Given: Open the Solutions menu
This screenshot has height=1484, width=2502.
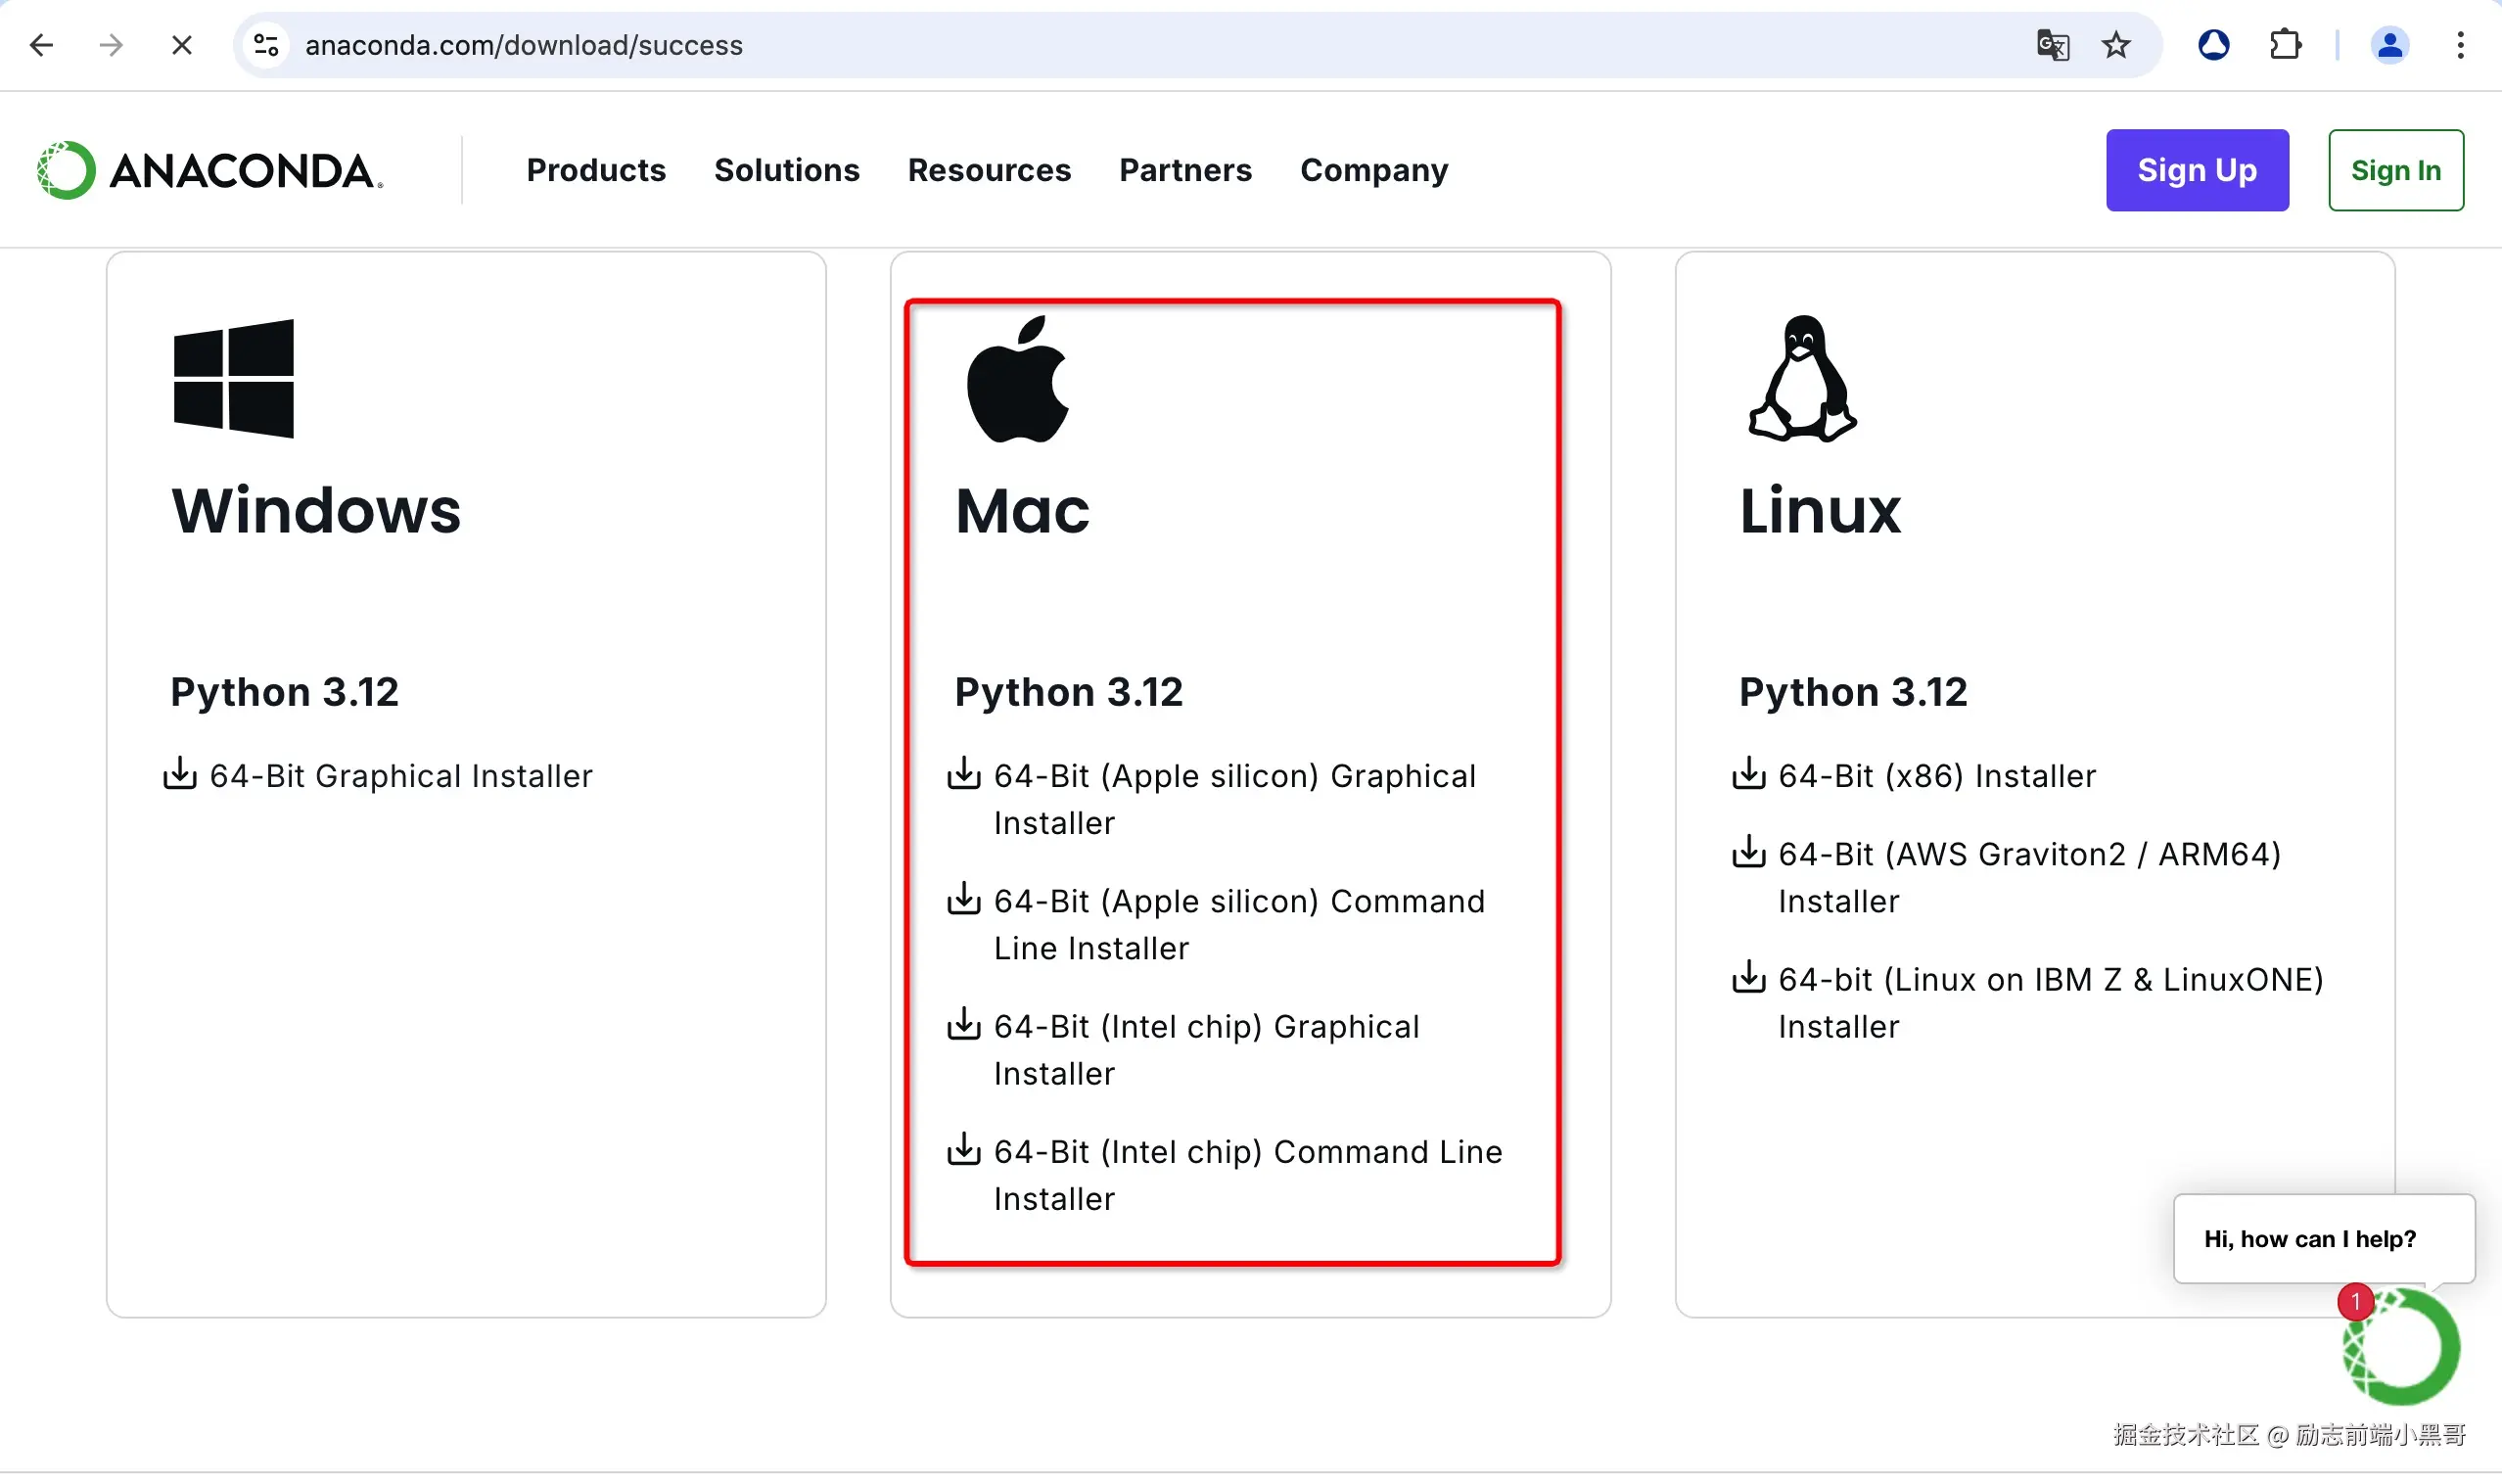Looking at the screenshot, I should click(x=786, y=170).
